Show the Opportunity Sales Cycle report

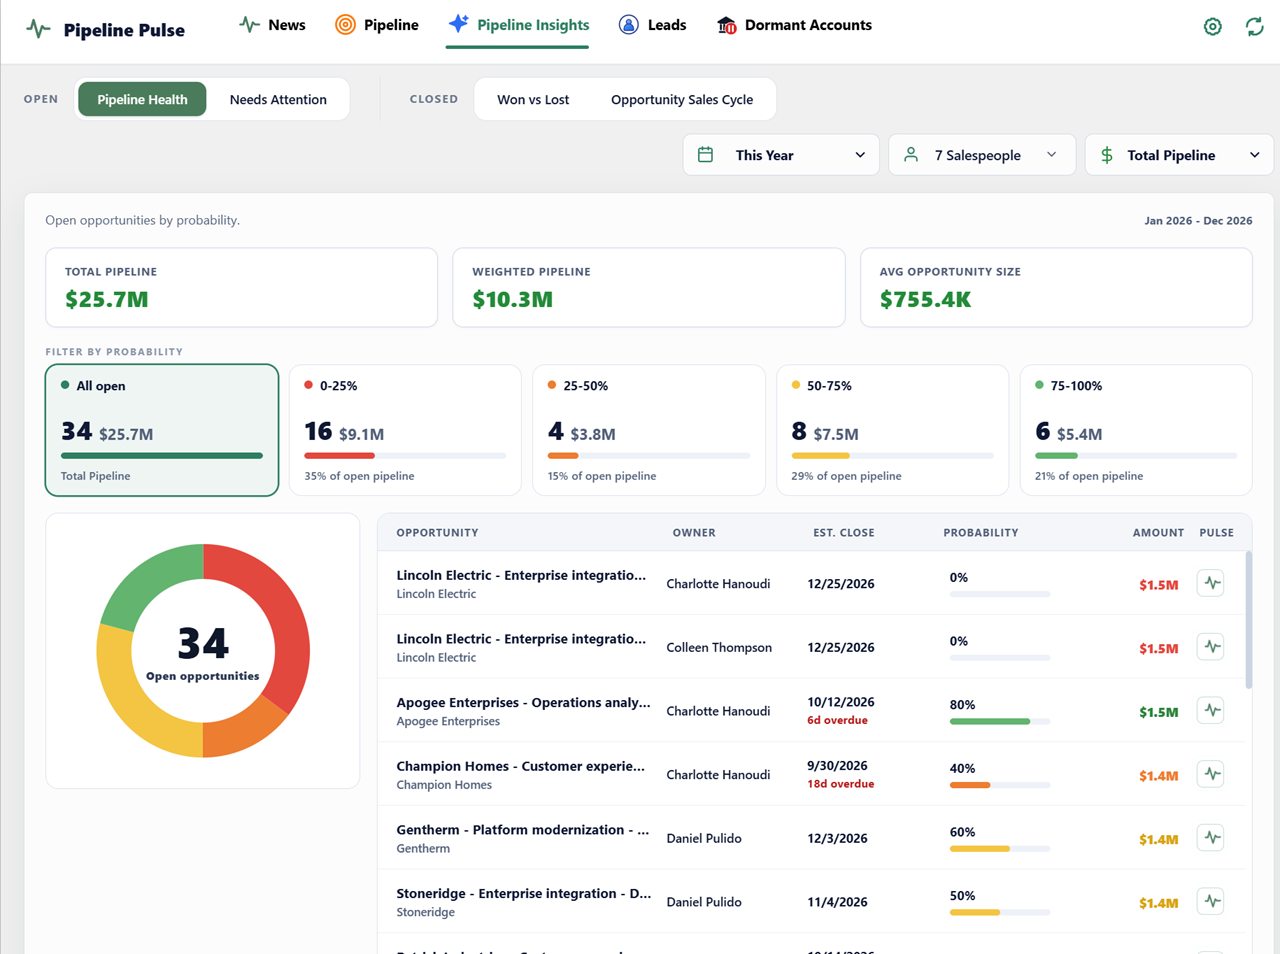(x=682, y=99)
